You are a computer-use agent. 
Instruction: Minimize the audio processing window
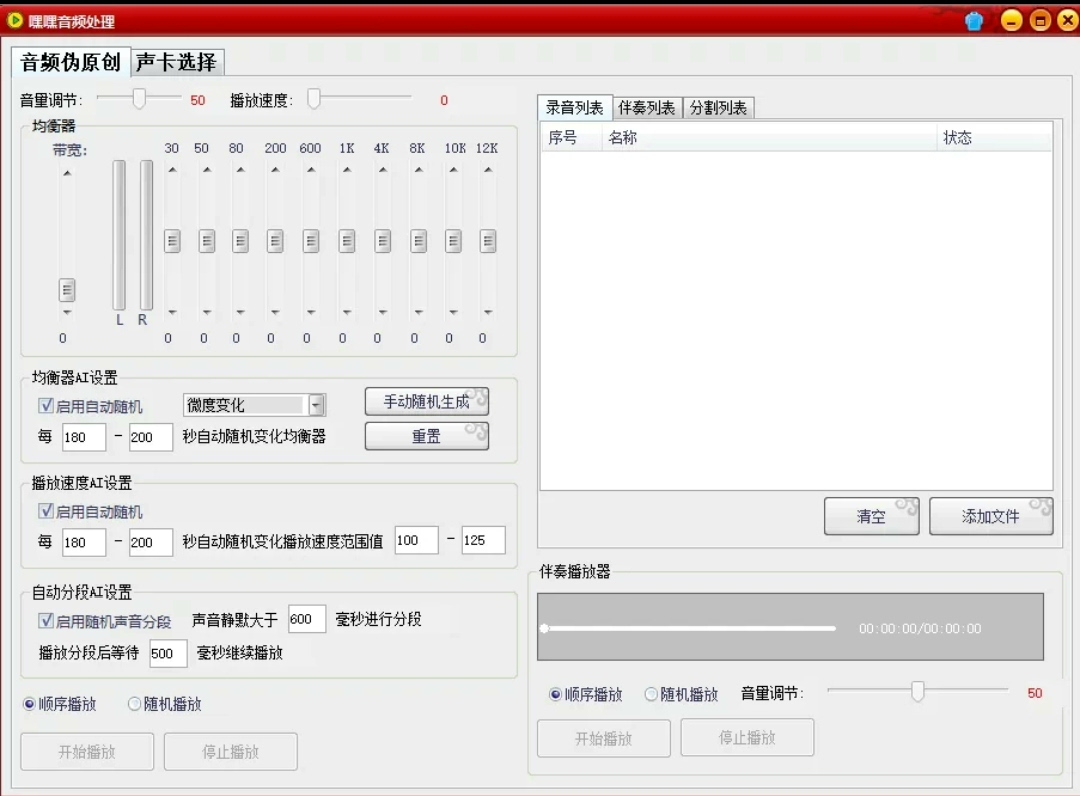pyautogui.click(x=1011, y=21)
